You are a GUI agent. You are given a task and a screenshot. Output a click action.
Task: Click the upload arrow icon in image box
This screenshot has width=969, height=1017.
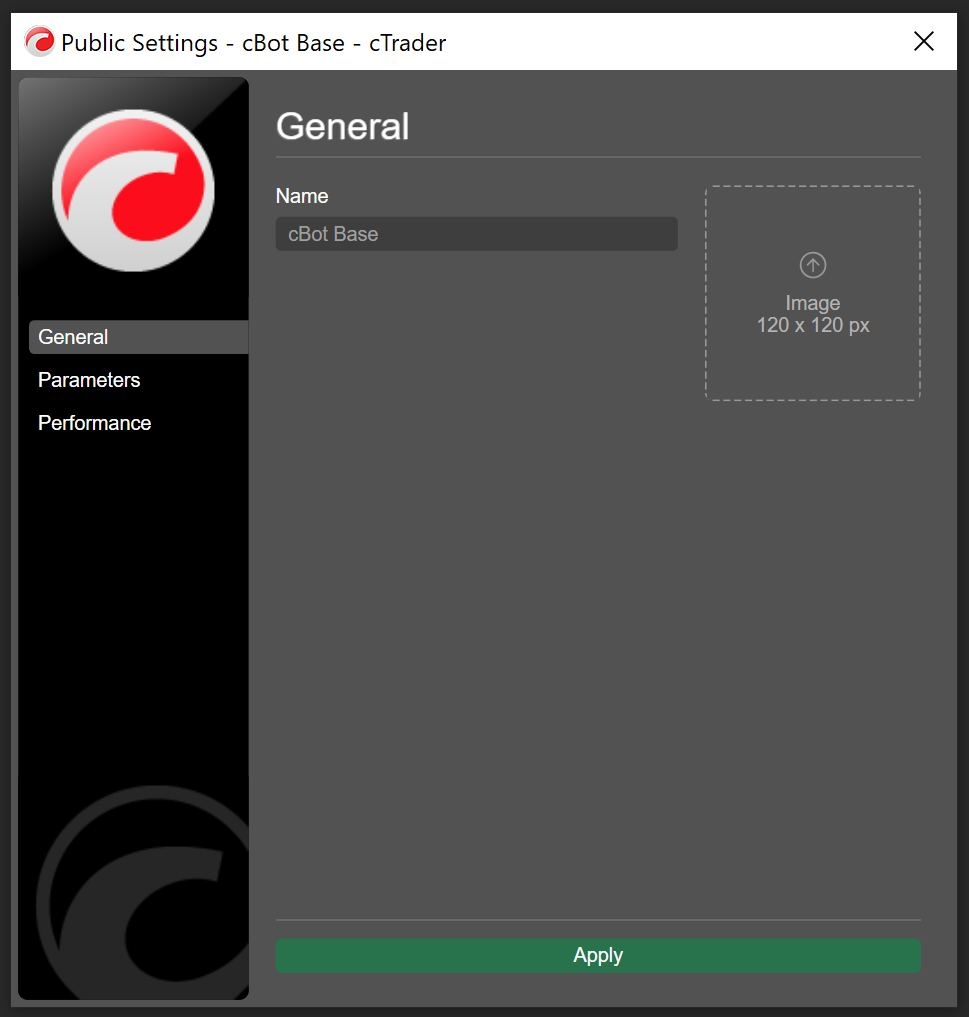(x=812, y=265)
